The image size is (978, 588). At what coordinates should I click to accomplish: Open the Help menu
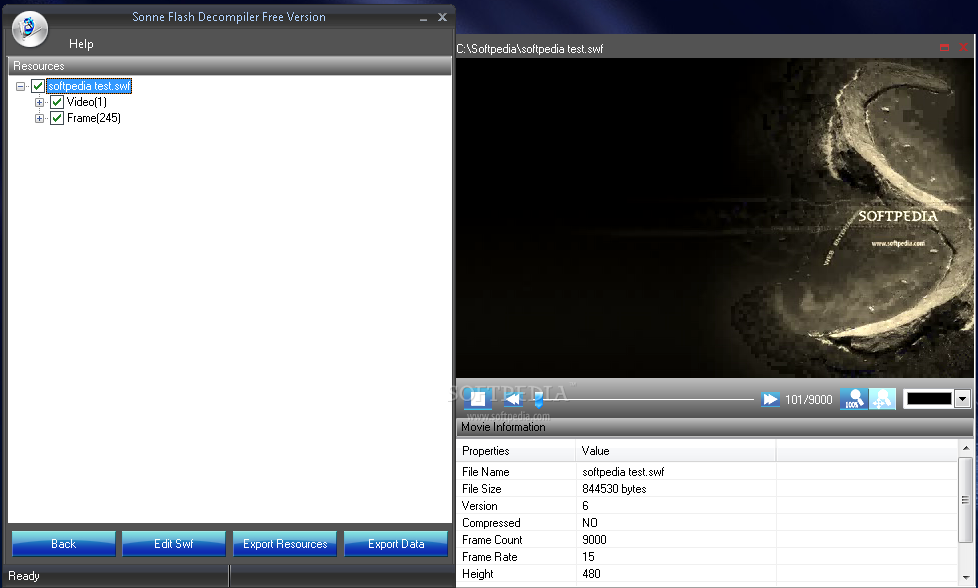(x=81, y=44)
